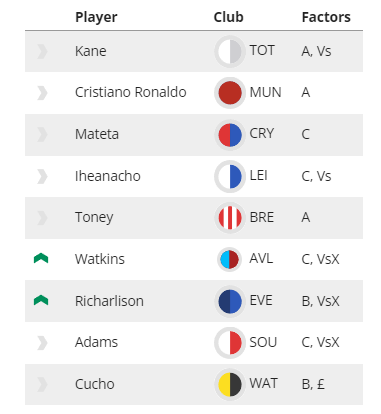The image size is (381, 414).
Task: Click Leicester badge beside Iheanacho
Action: click(x=230, y=176)
